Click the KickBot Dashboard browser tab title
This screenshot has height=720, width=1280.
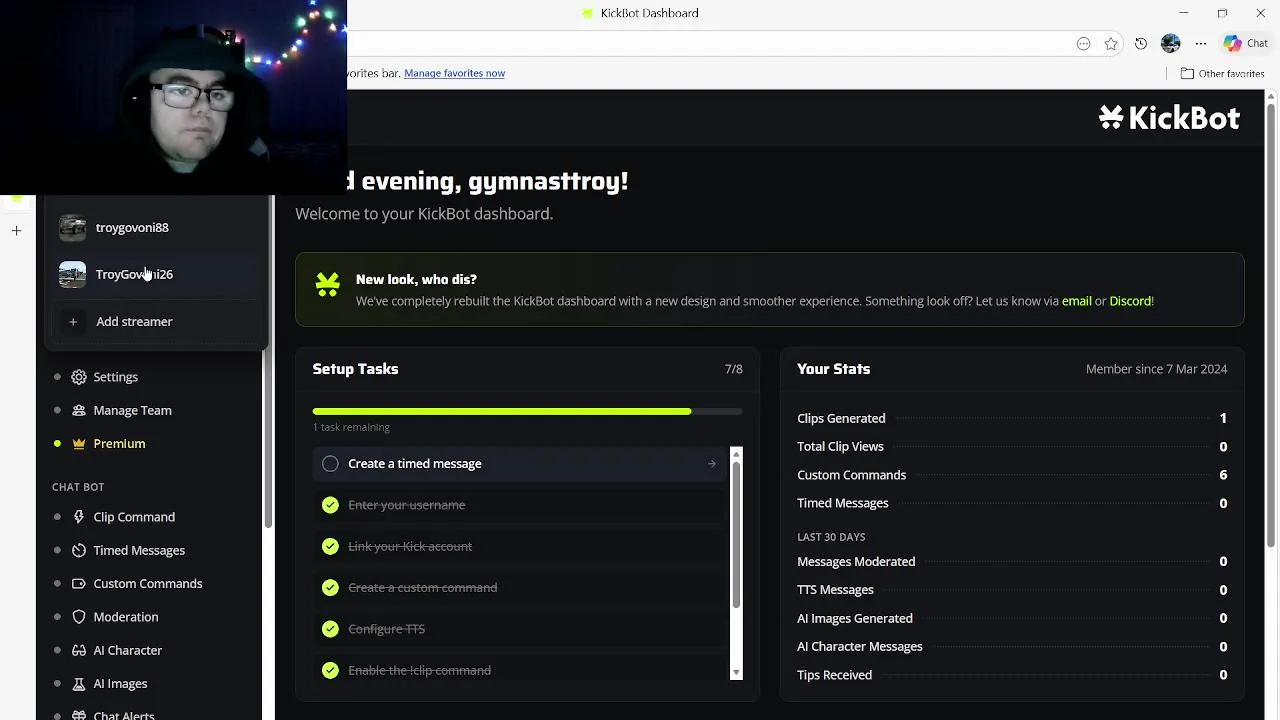coord(649,13)
